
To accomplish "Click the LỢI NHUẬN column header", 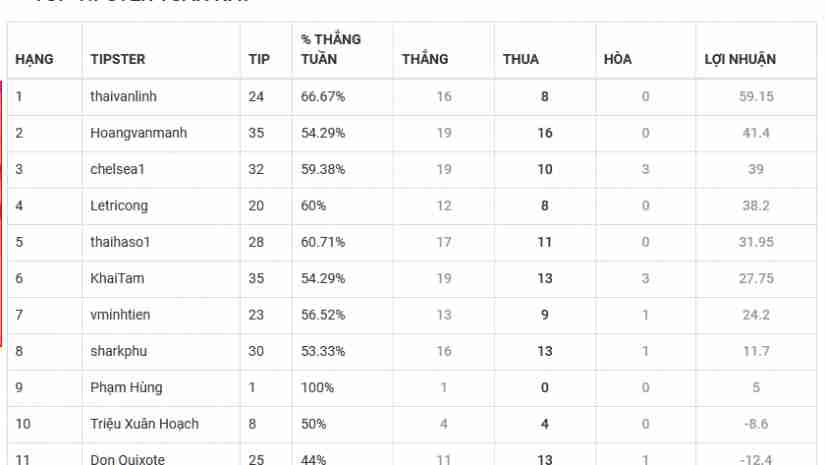I will [740, 59].
